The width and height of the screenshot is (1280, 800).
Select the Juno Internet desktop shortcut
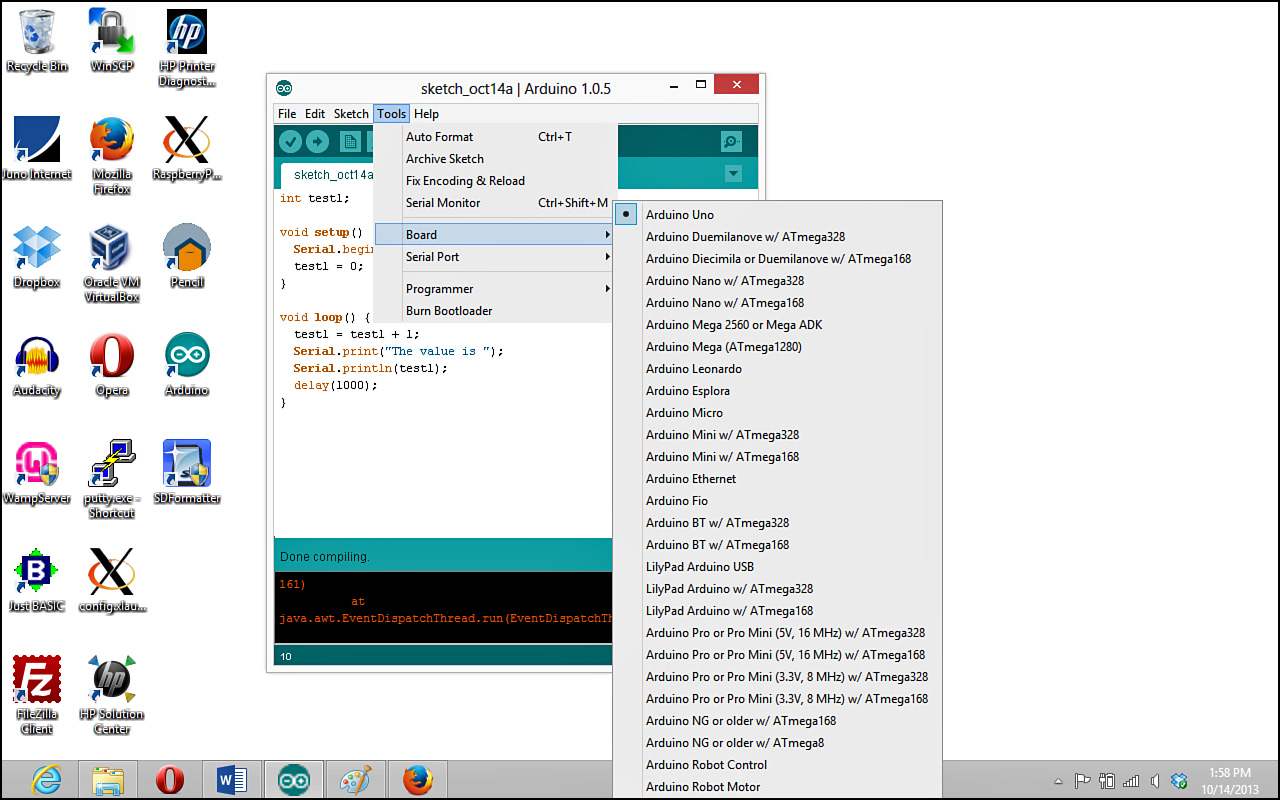37,147
